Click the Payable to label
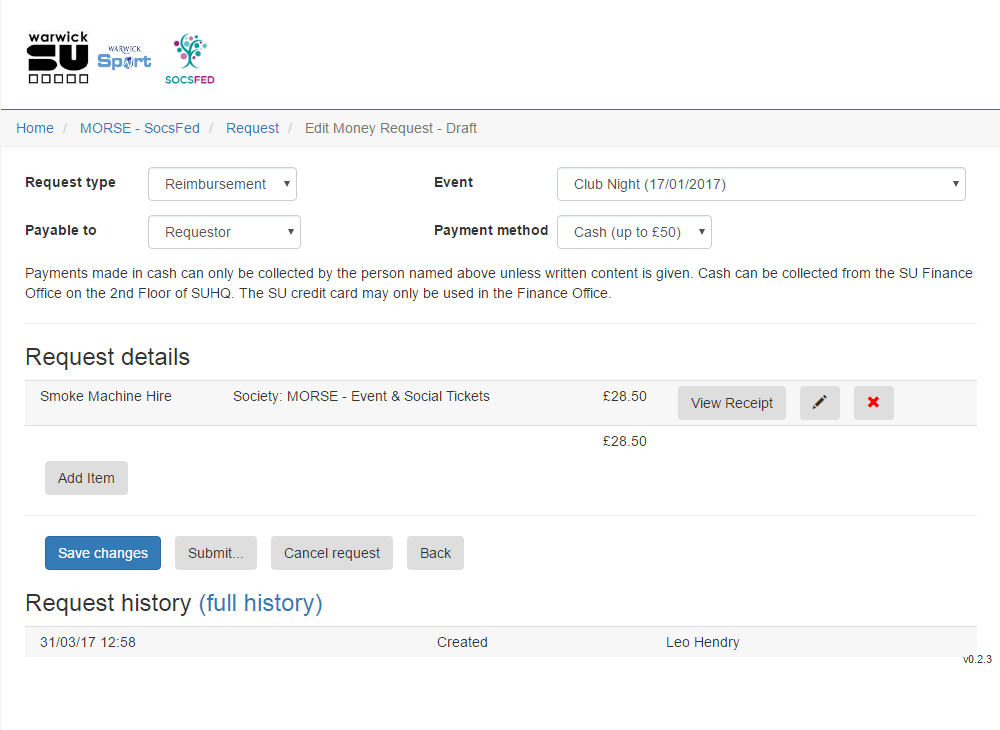Viewport: 1000px width, 730px height. click(x=61, y=230)
